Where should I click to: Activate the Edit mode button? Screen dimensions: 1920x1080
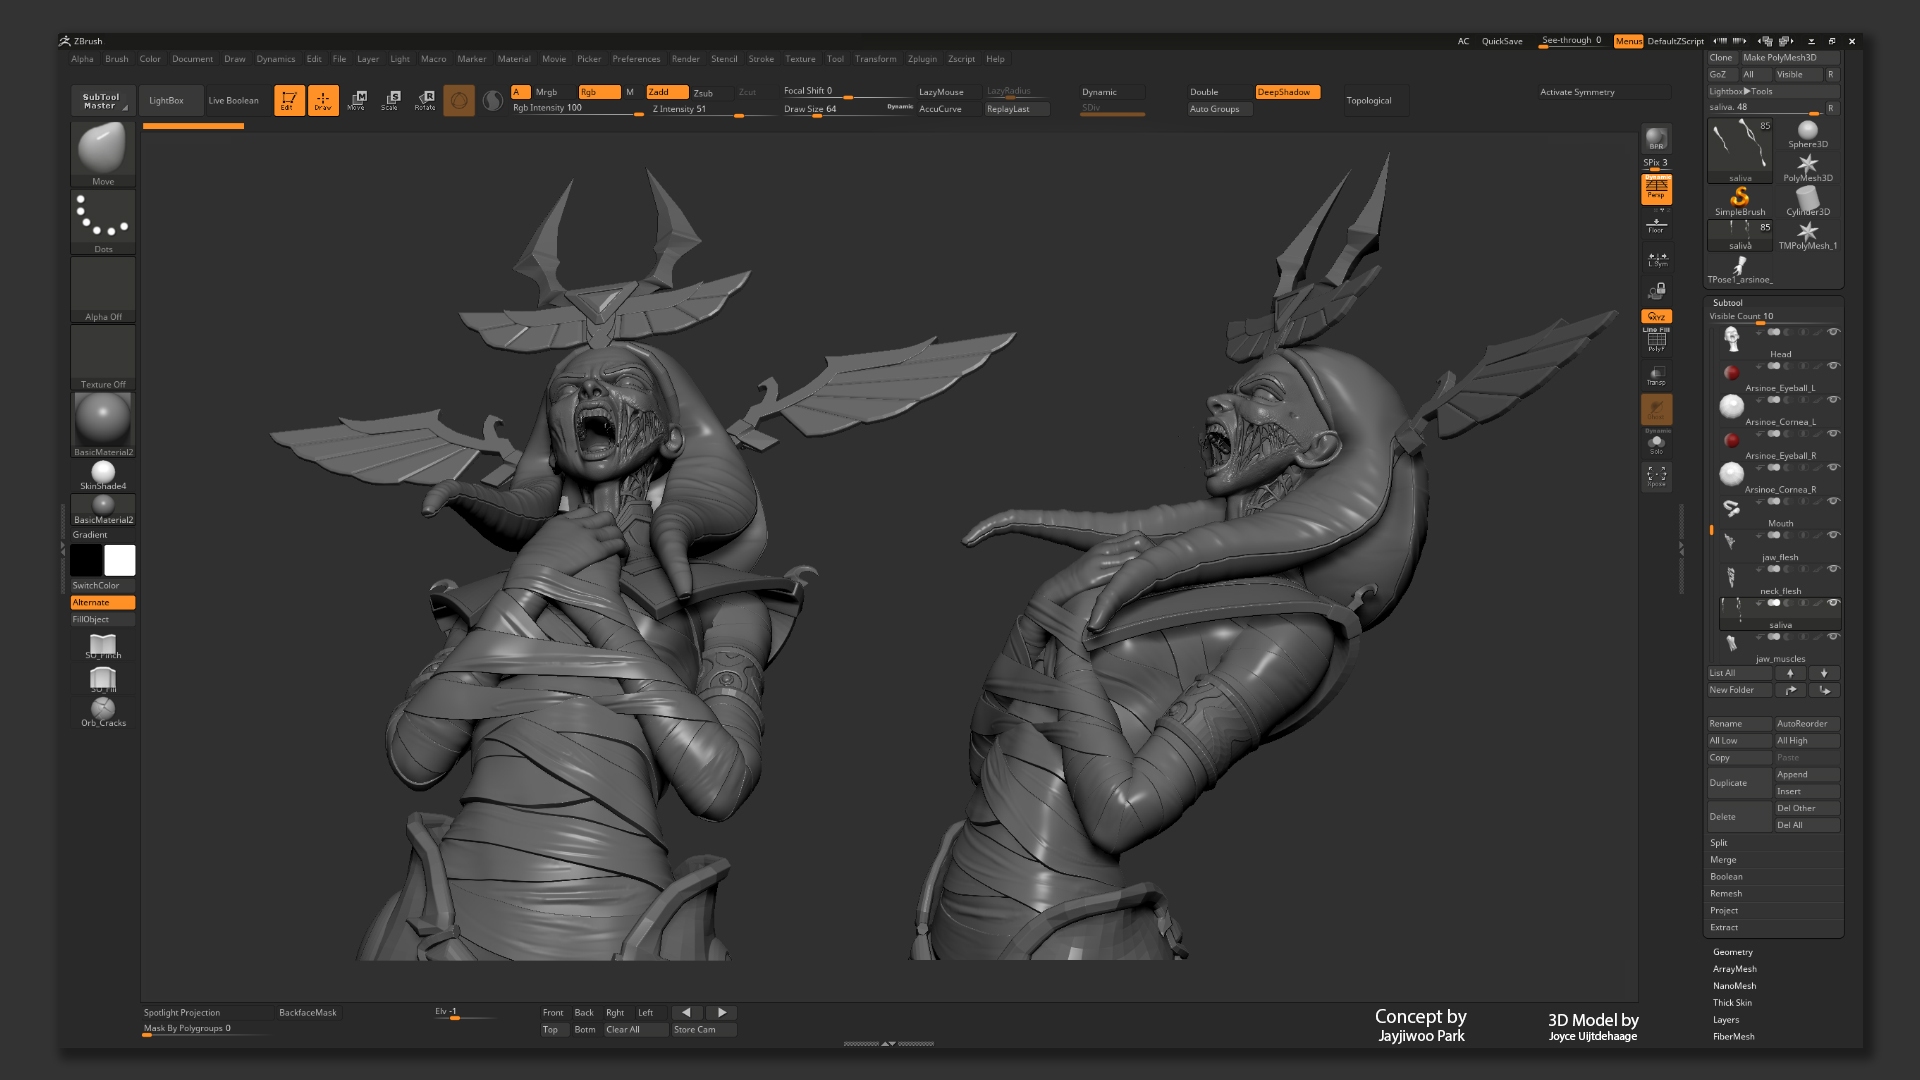289,100
